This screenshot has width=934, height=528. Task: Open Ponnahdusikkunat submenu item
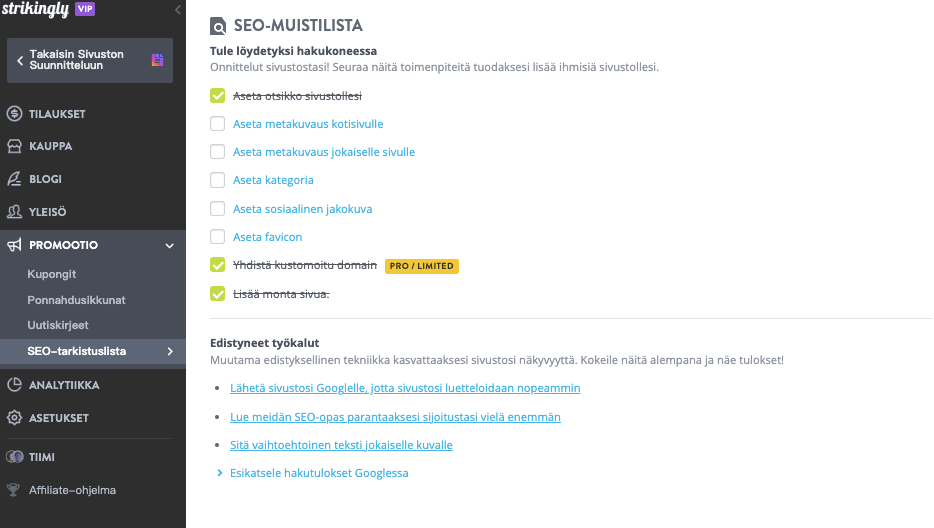tap(76, 300)
